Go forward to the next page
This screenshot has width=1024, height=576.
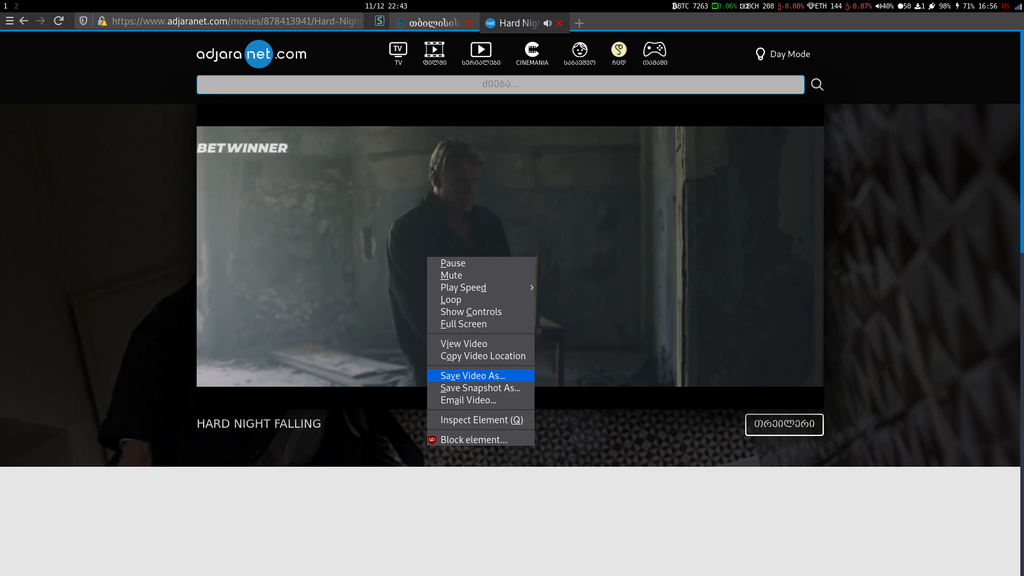coord(40,21)
